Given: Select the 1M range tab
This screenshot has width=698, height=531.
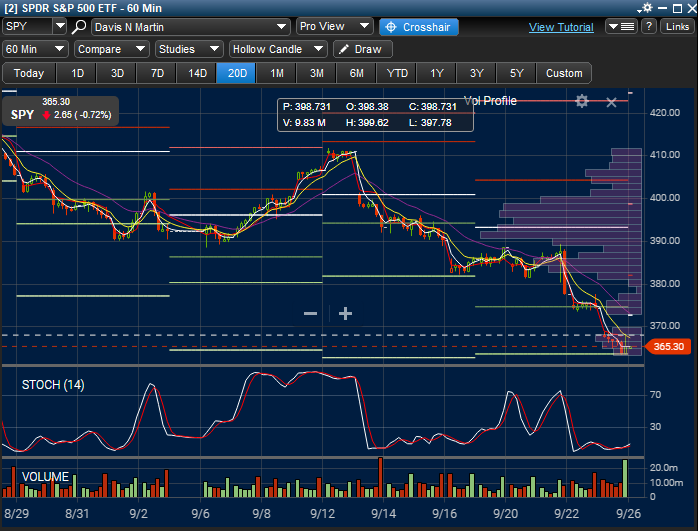Looking at the screenshot, I should coord(277,73).
